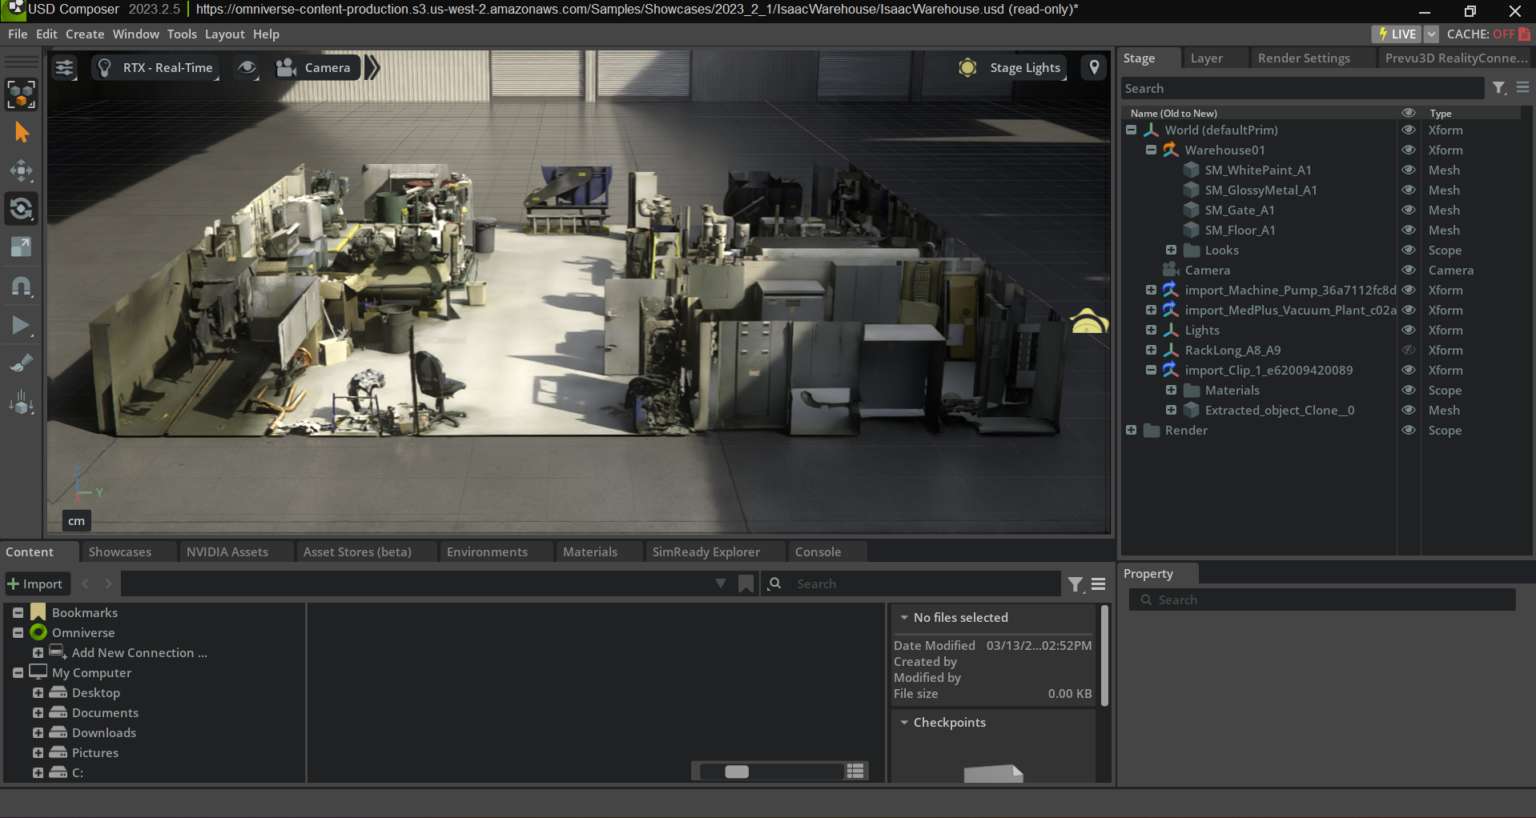This screenshot has width=1536, height=818.
Task: Enable the Snap magnet tool
Action: (21, 286)
